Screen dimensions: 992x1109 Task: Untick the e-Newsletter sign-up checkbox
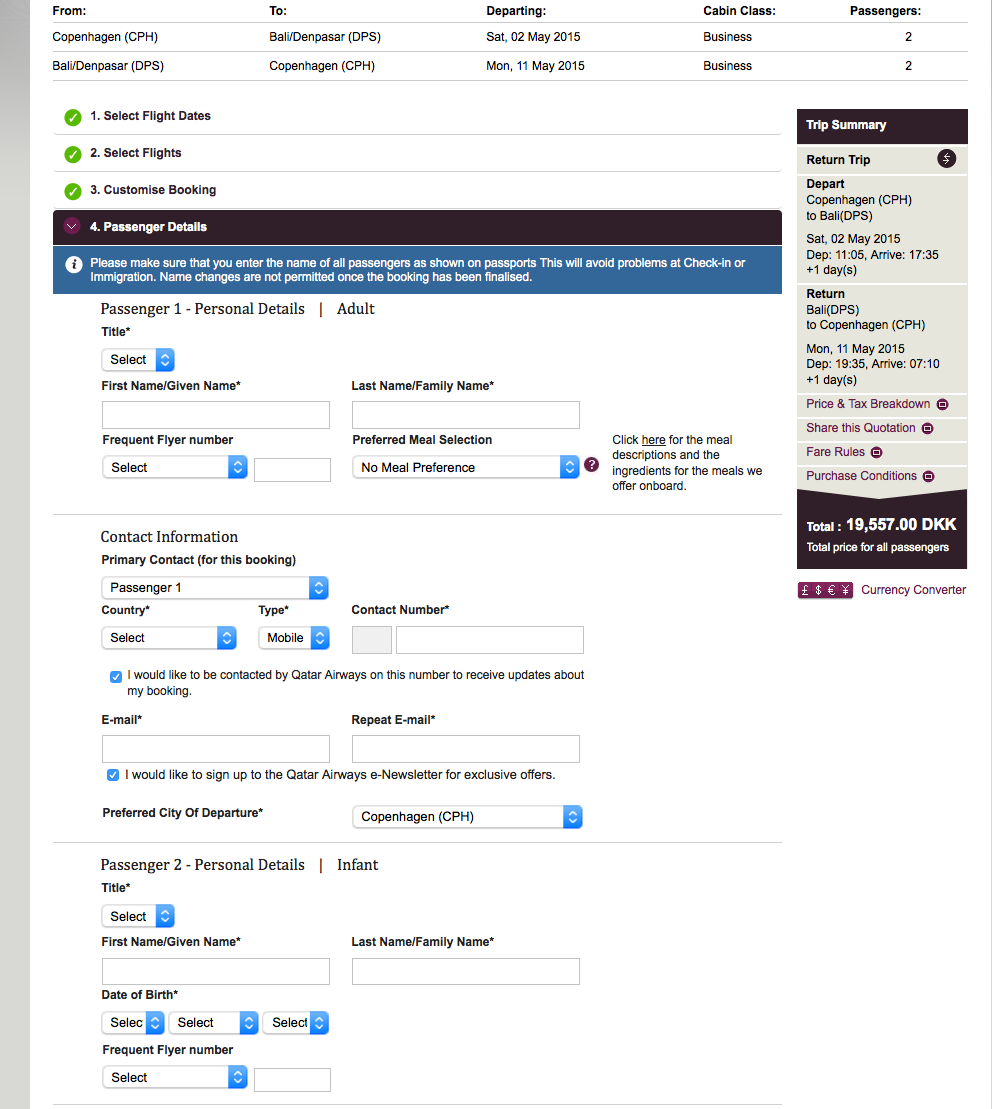pyautogui.click(x=112, y=775)
